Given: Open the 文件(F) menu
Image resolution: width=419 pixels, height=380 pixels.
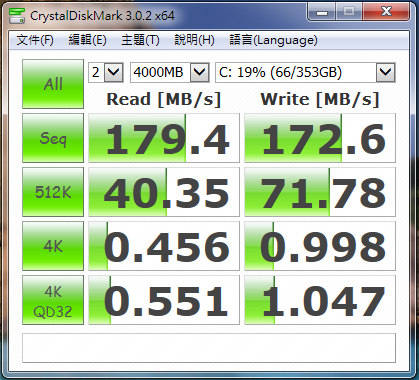Looking at the screenshot, I should [35, 40].
